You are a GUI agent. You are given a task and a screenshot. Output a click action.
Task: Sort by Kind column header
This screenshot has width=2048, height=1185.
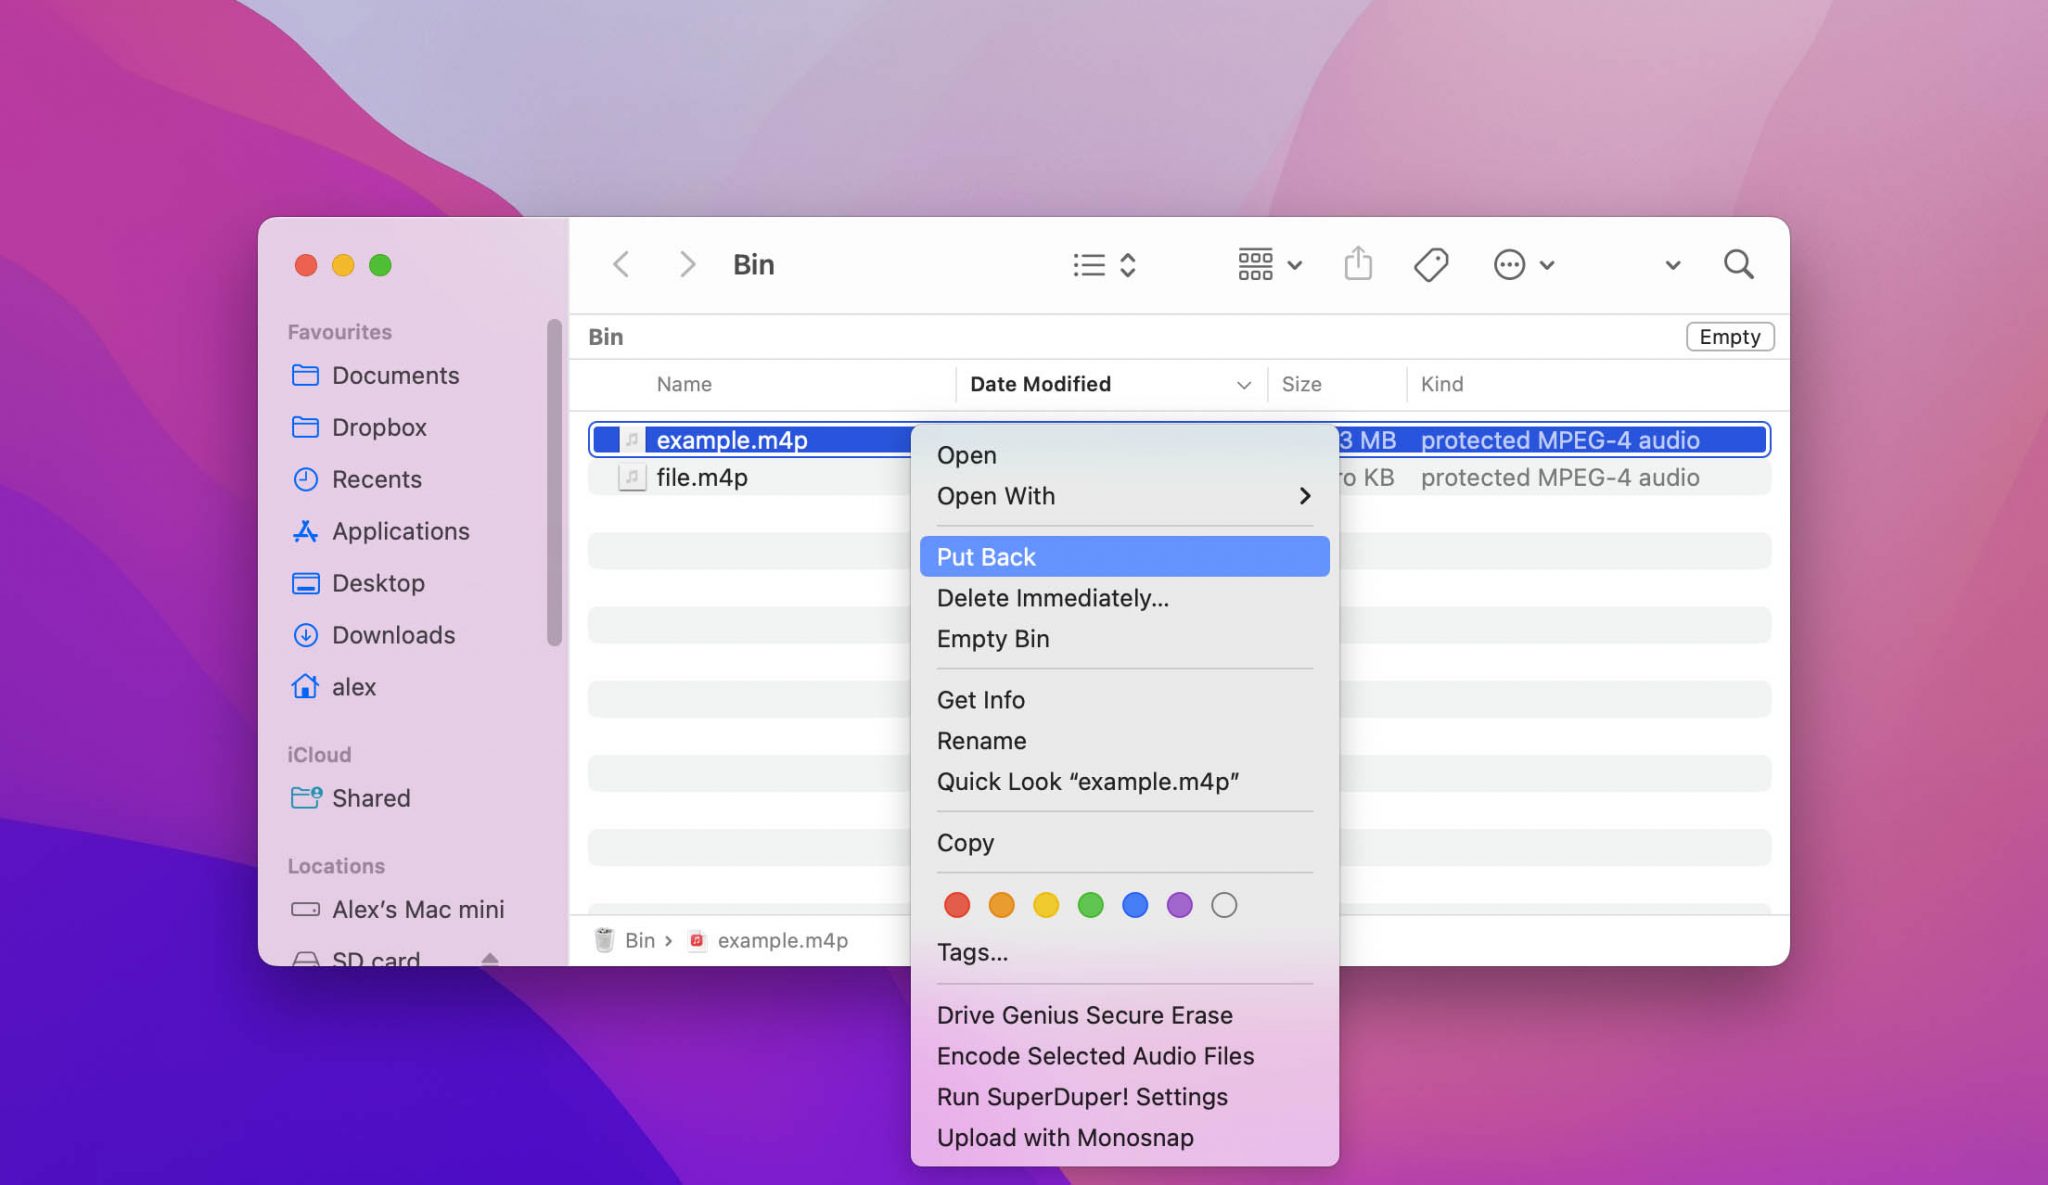tap(1442, 384)
